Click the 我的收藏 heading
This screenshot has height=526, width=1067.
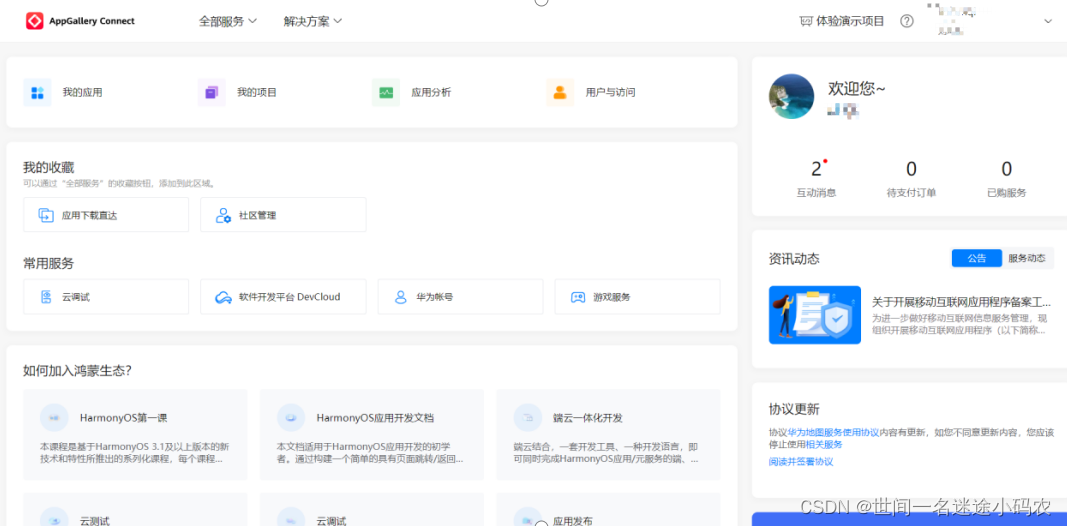(48, 167)
